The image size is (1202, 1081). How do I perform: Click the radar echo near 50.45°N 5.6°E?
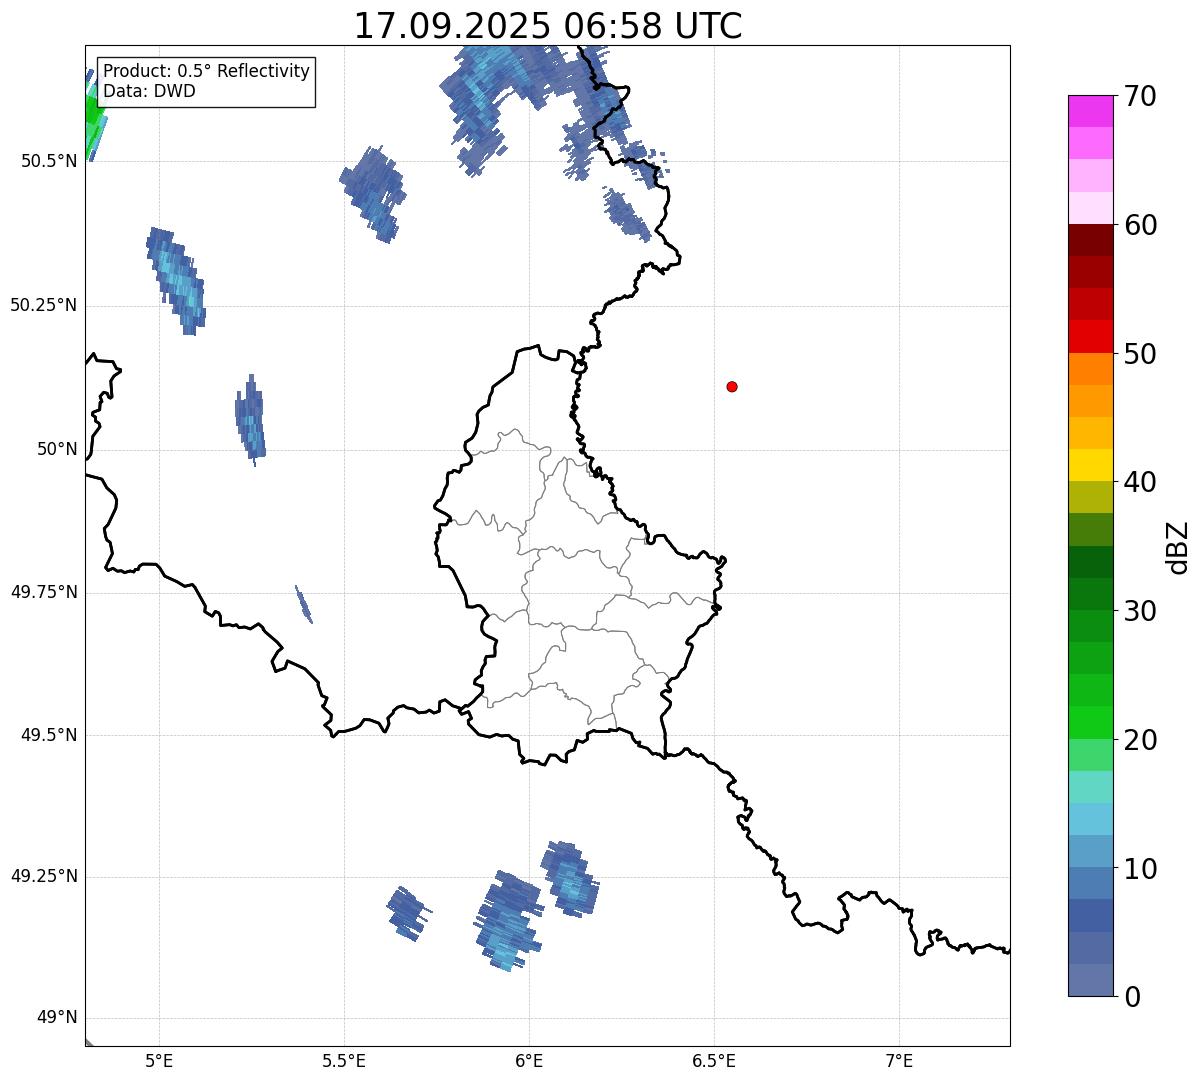tap(373, 193)
